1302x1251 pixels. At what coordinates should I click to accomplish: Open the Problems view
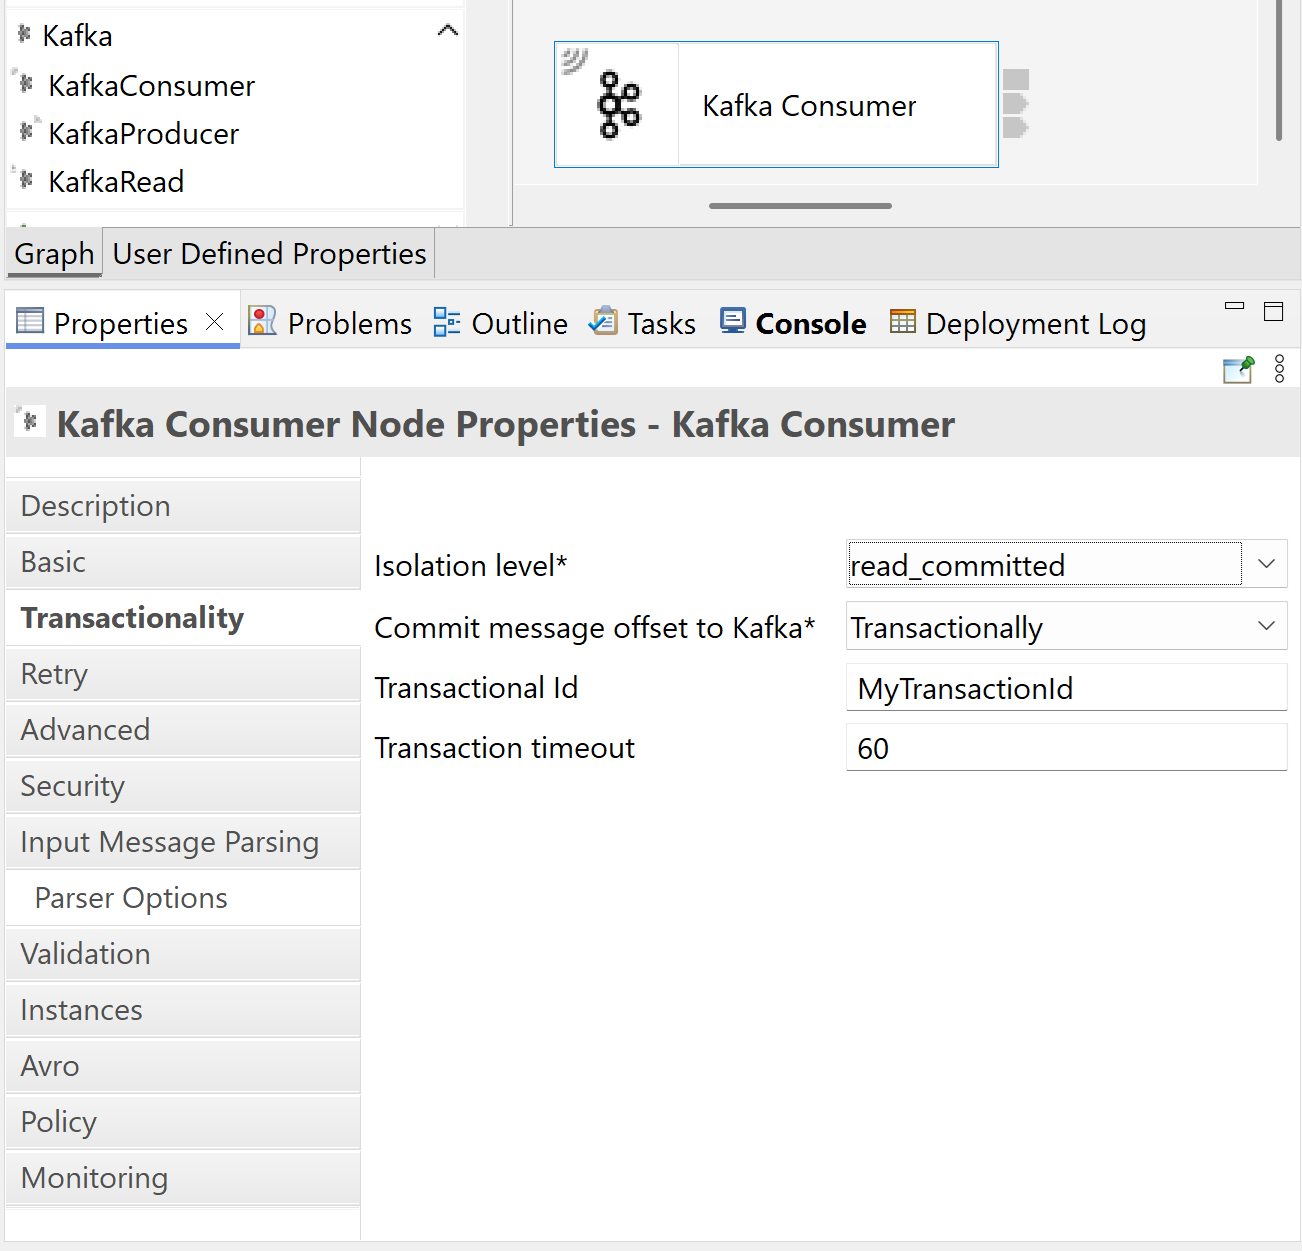pos(330,323)
